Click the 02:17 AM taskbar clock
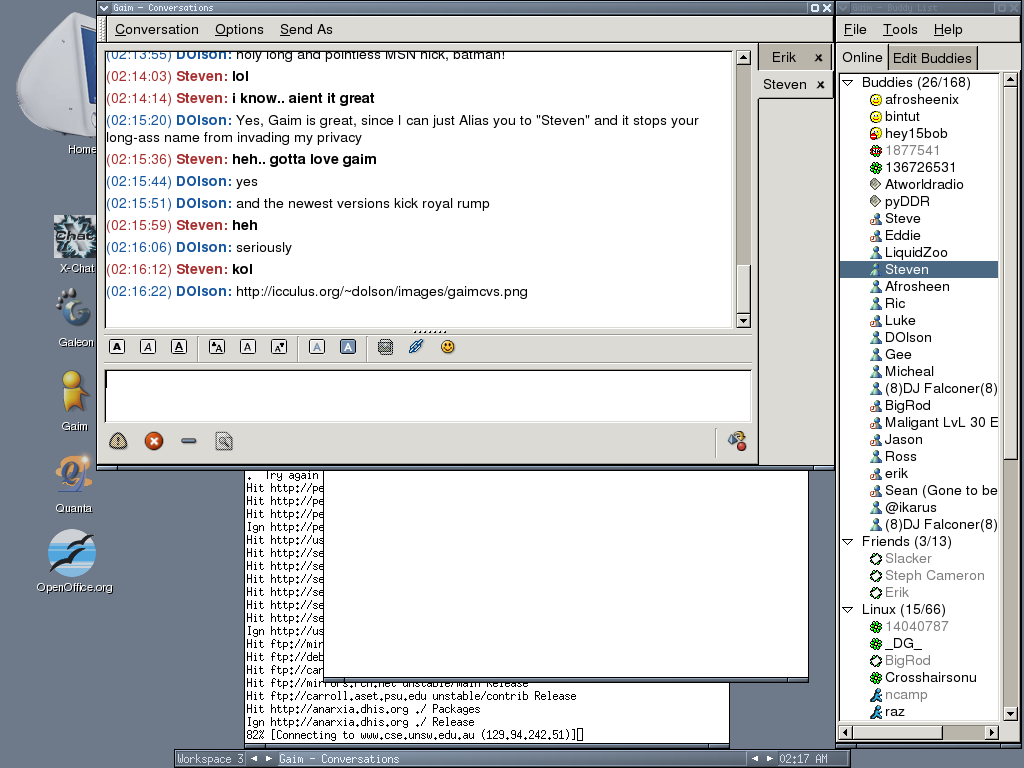Viewport: 1024px width, 768px height. click(x=803, y=759)
